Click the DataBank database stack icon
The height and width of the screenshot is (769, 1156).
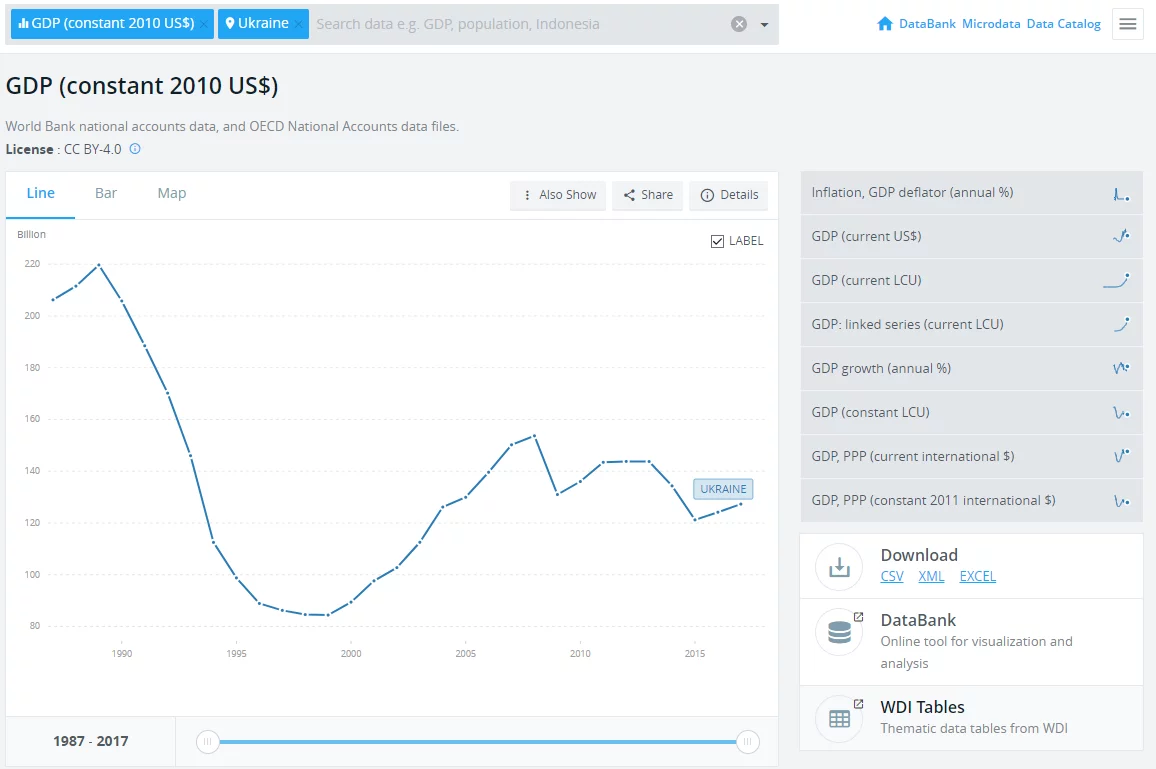click(839, 632)
